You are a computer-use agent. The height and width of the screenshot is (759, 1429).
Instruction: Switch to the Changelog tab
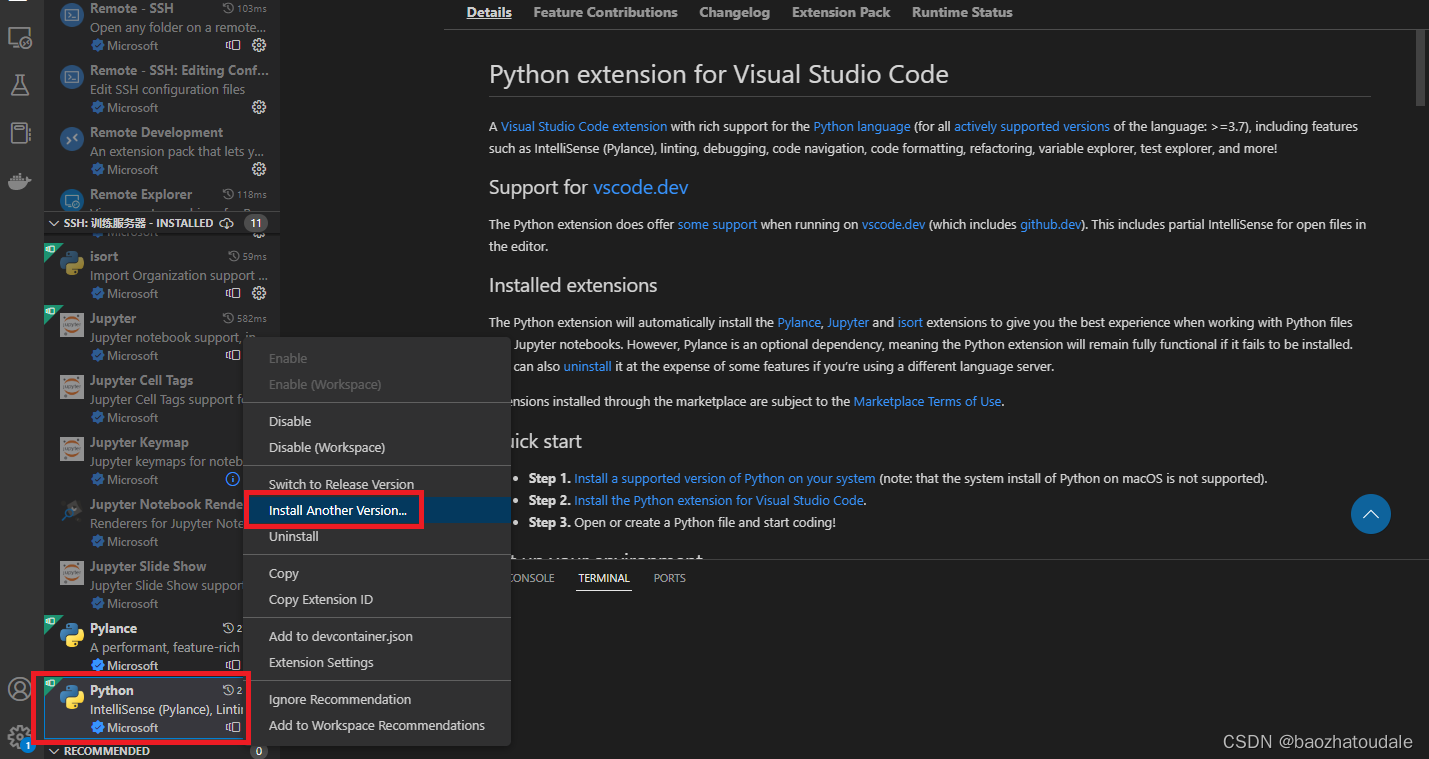pyautogui.click(x=734, y=13)
